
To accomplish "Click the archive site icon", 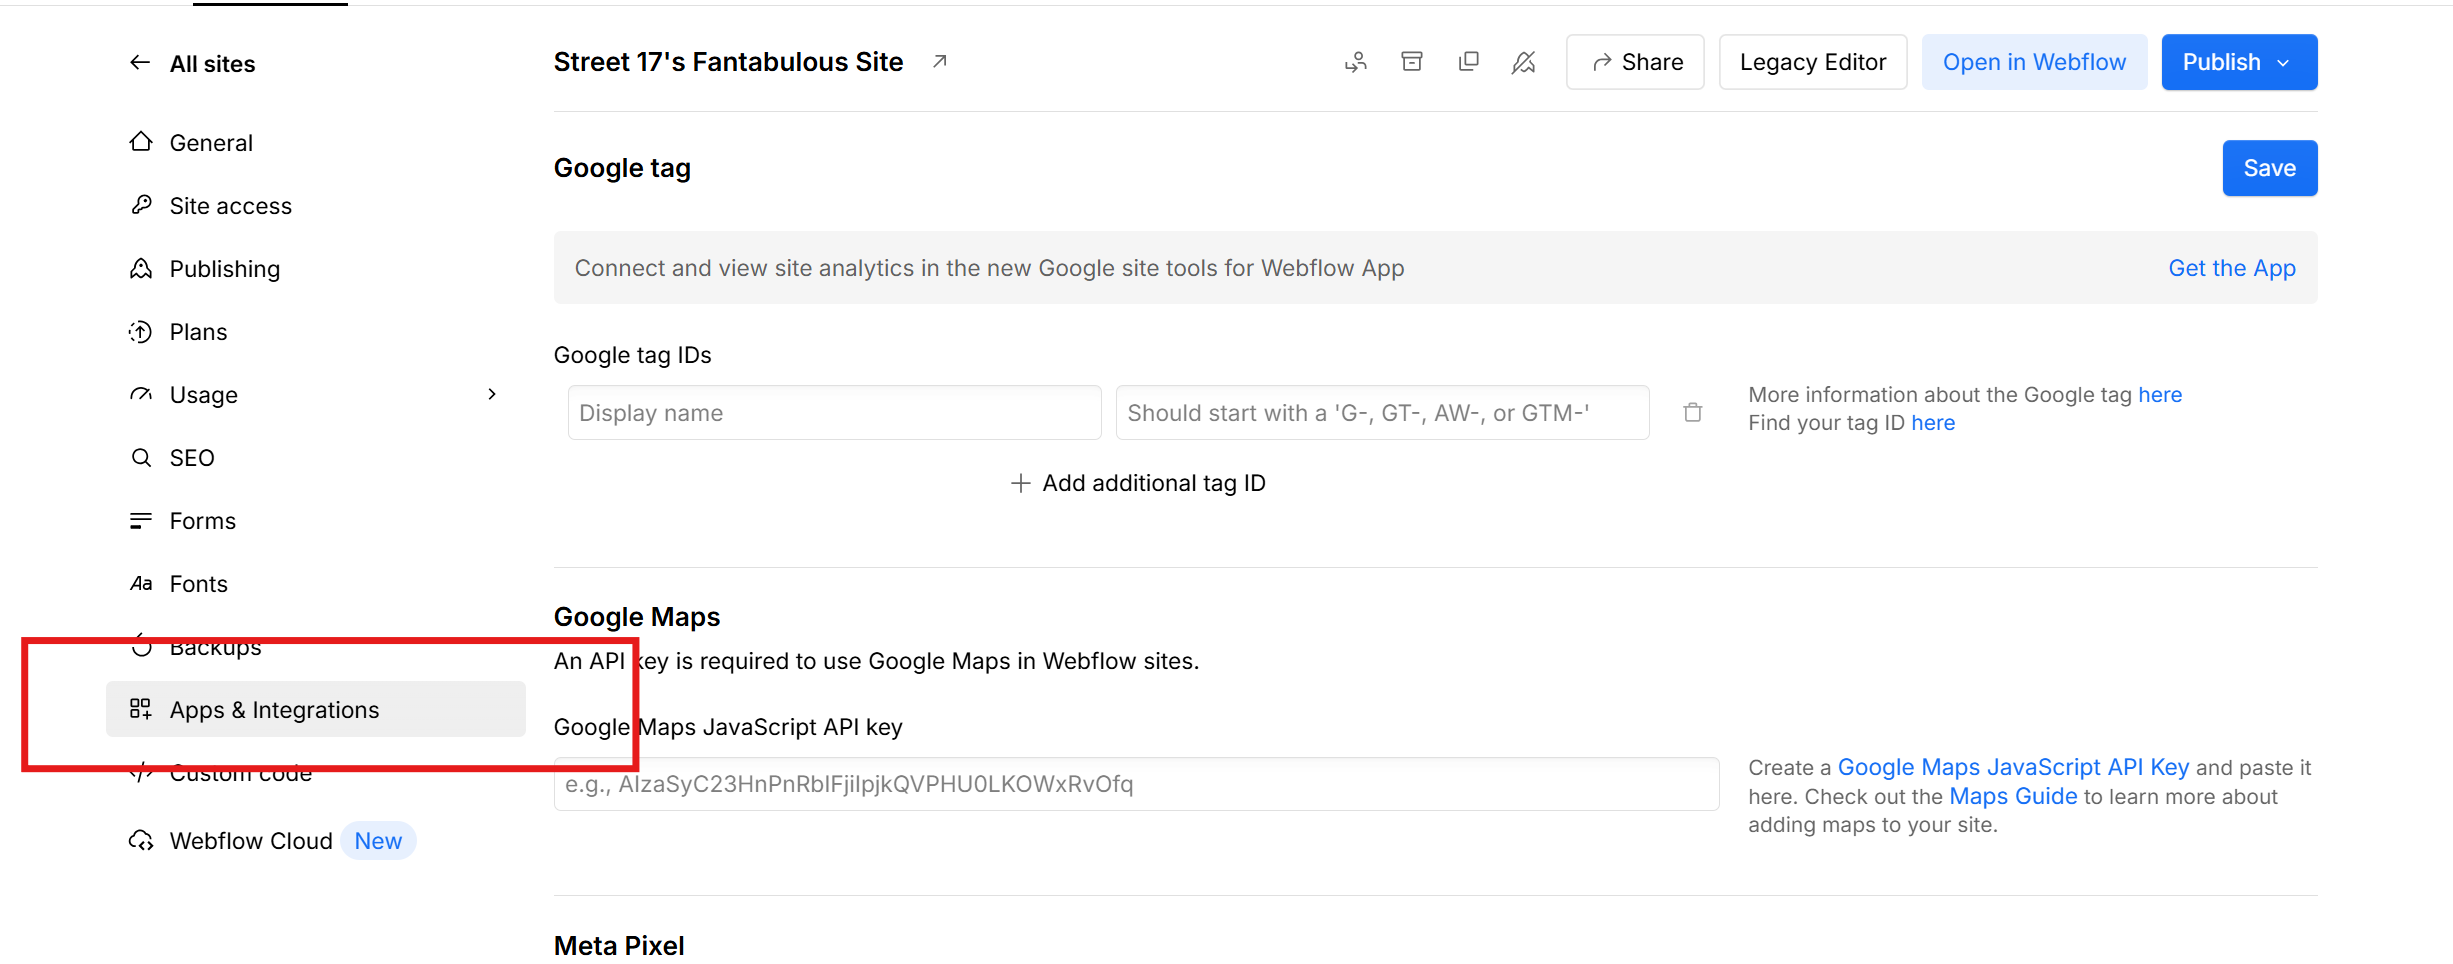I will [1412, 62].
